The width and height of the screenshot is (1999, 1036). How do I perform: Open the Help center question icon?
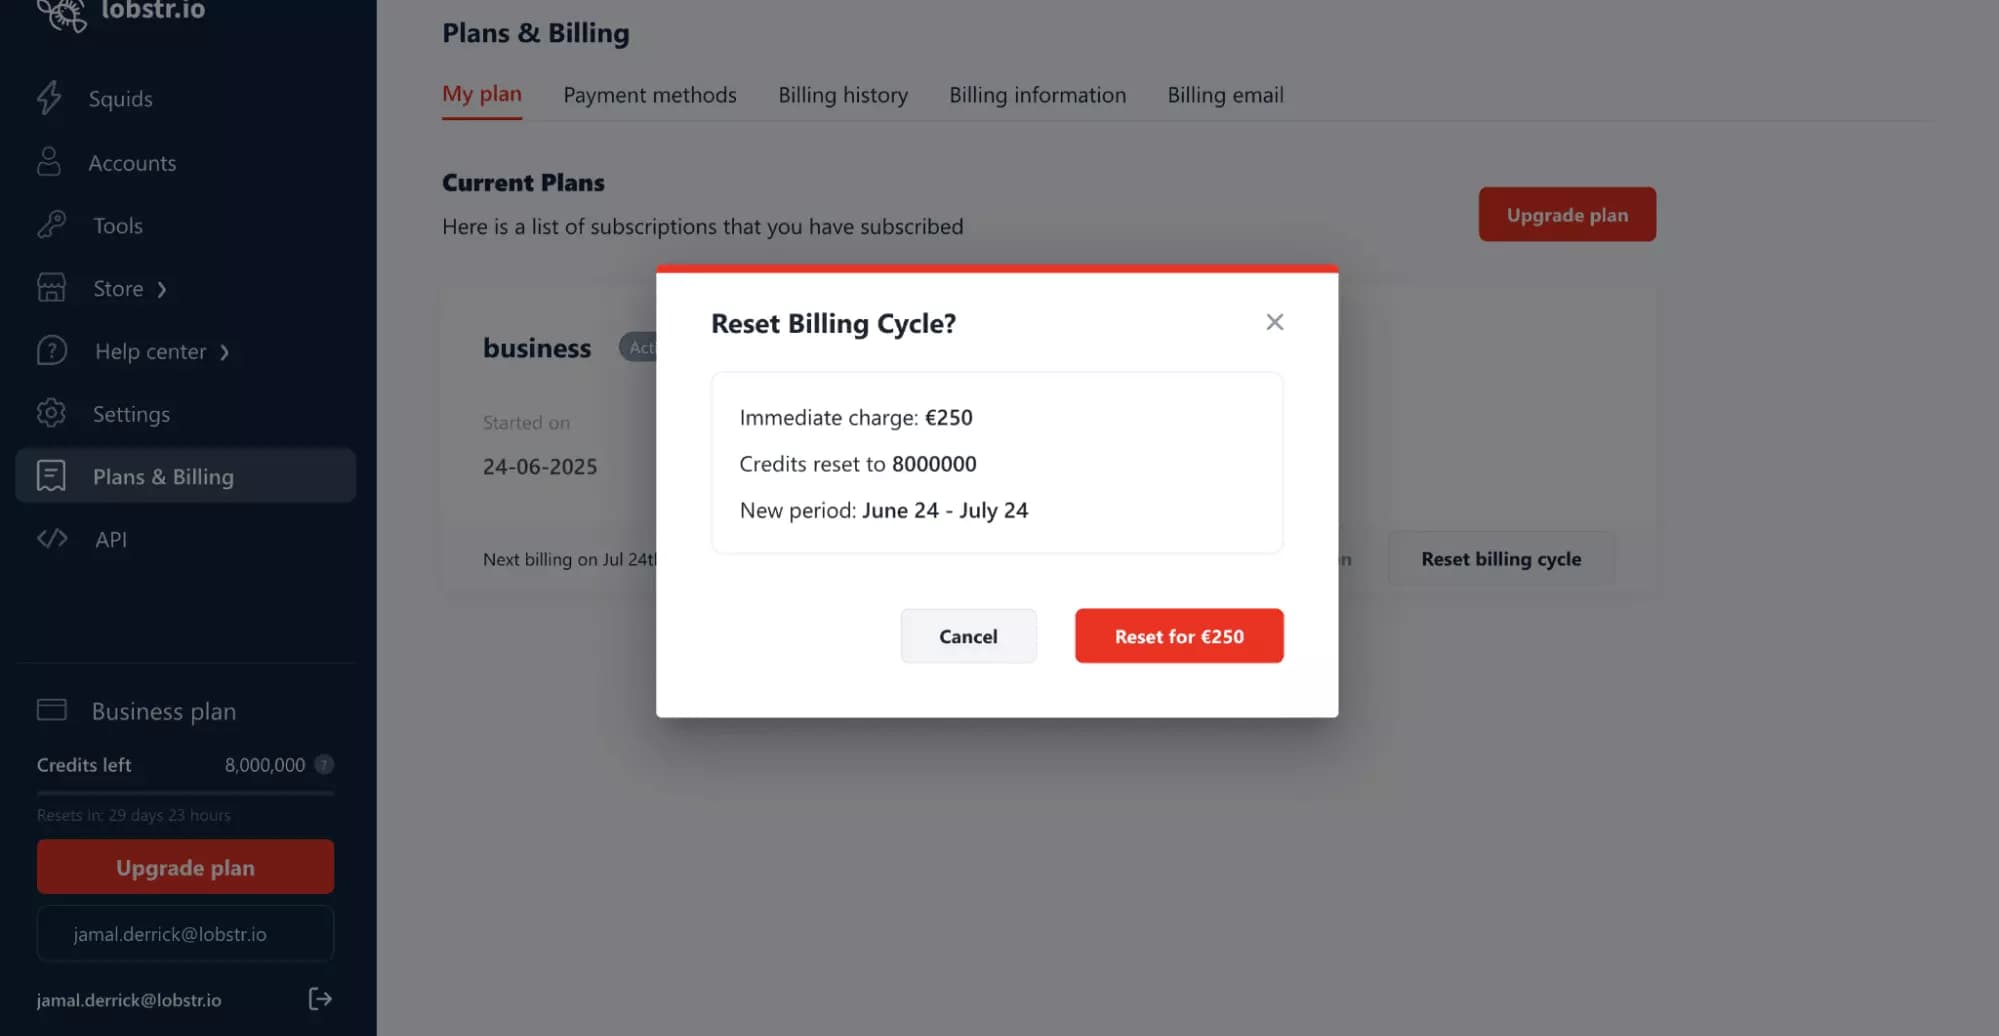pyautogui.click(x=50, y=351)
